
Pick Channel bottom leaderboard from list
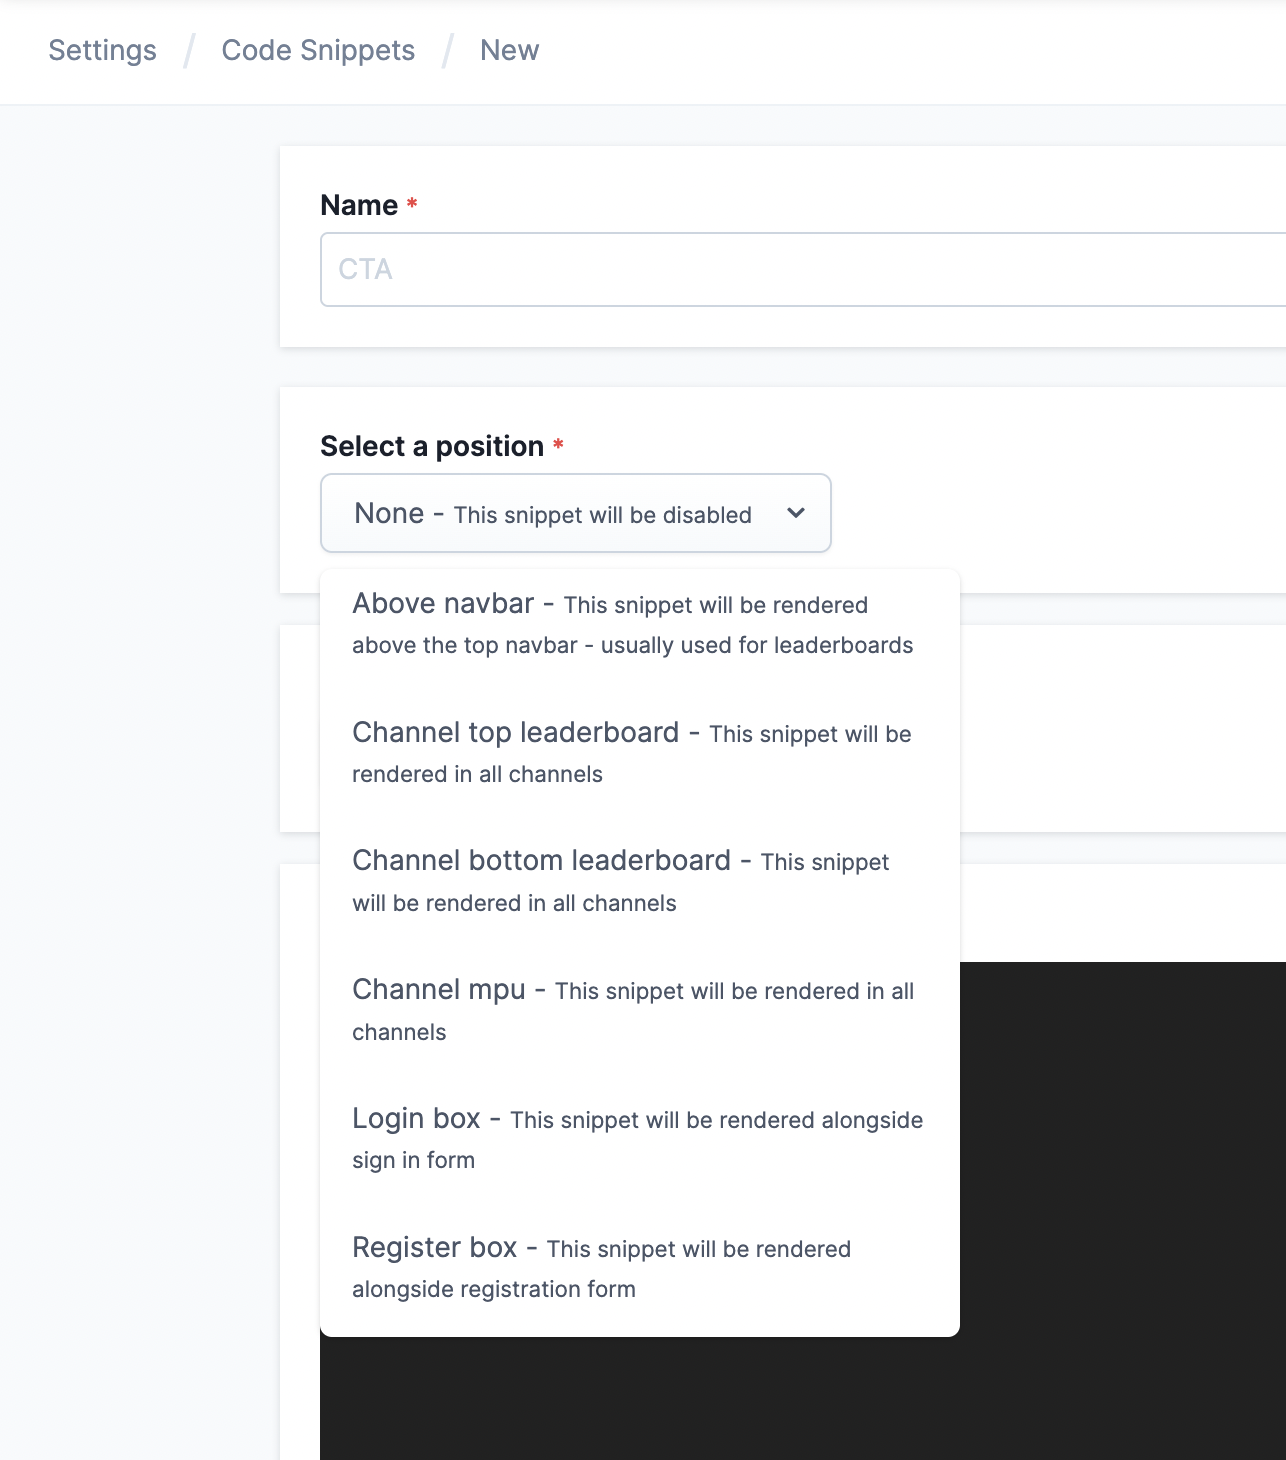point(620,881)
